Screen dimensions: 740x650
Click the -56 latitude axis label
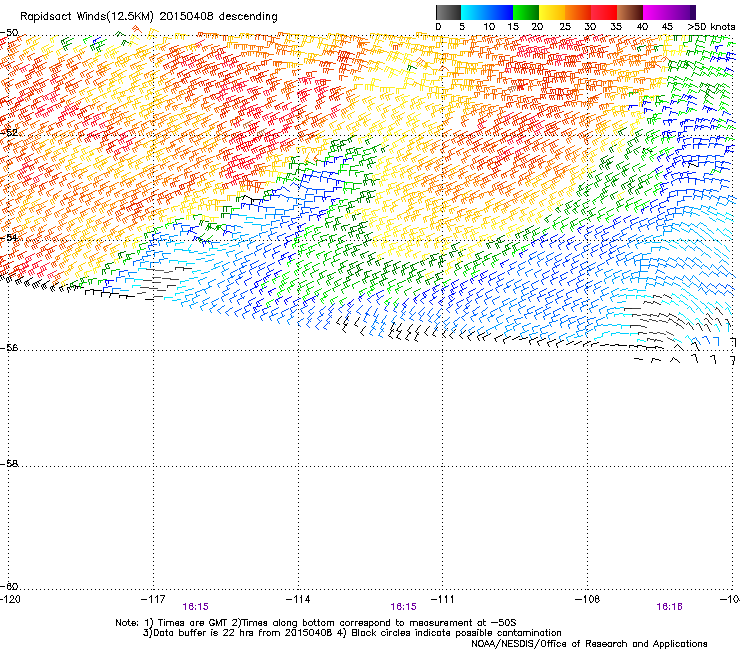pyautogui.click(x=9, y=348)
